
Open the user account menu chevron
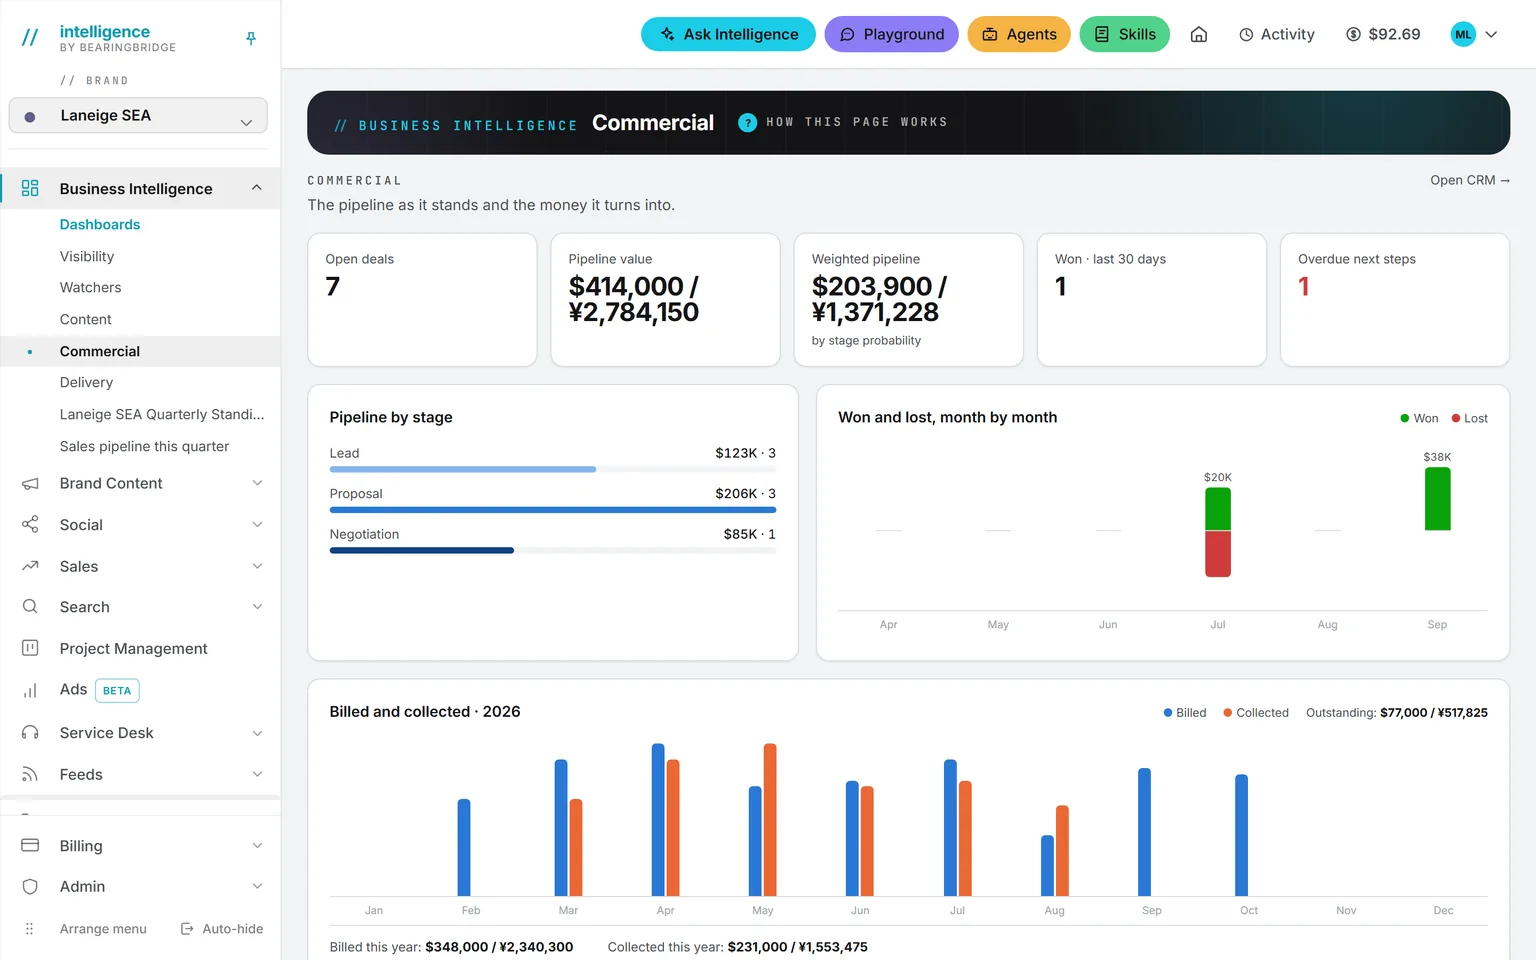coord(1491,34)
